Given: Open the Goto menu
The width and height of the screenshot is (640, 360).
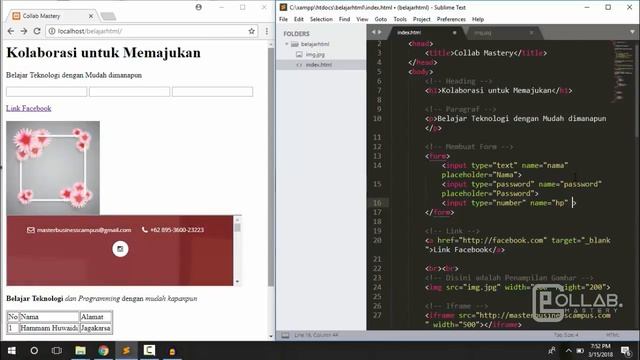Looking at the screenshot, I should (381, 19).
